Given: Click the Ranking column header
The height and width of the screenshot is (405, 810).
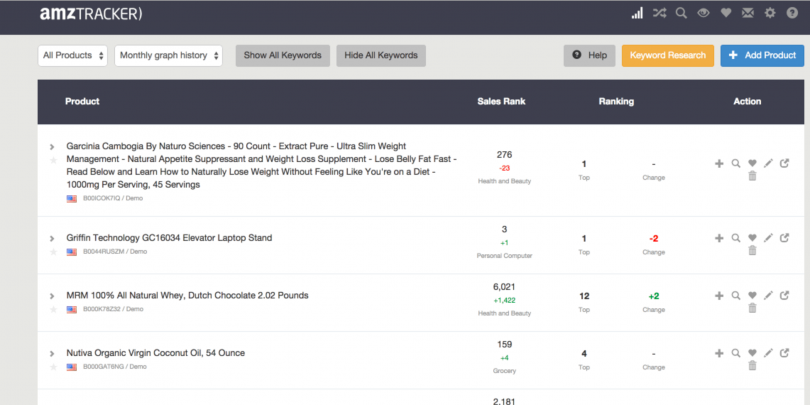Looking at the screenshot, I should point(616,101).
